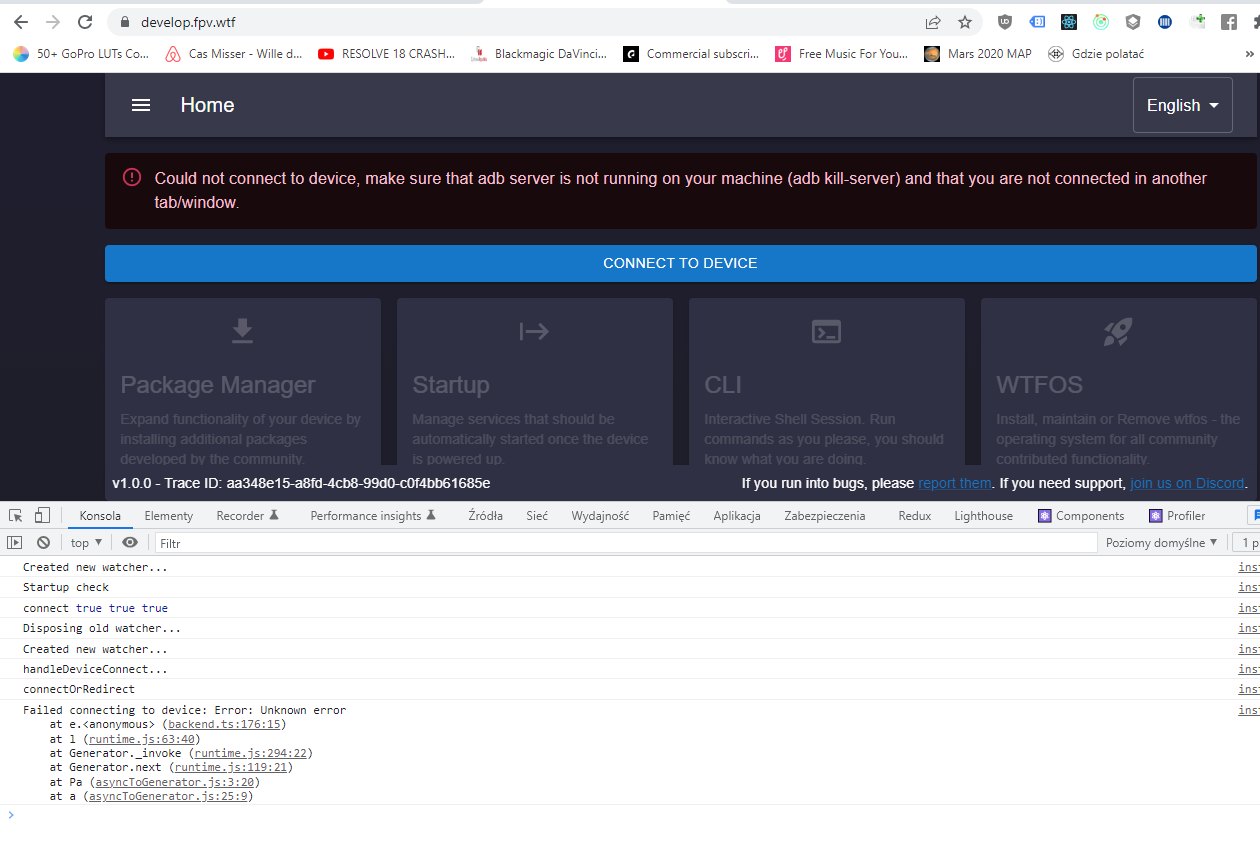Open the 'top' frame context dropdown
This screenshot has height=846, width=1260.
click(x=84, y=541)
